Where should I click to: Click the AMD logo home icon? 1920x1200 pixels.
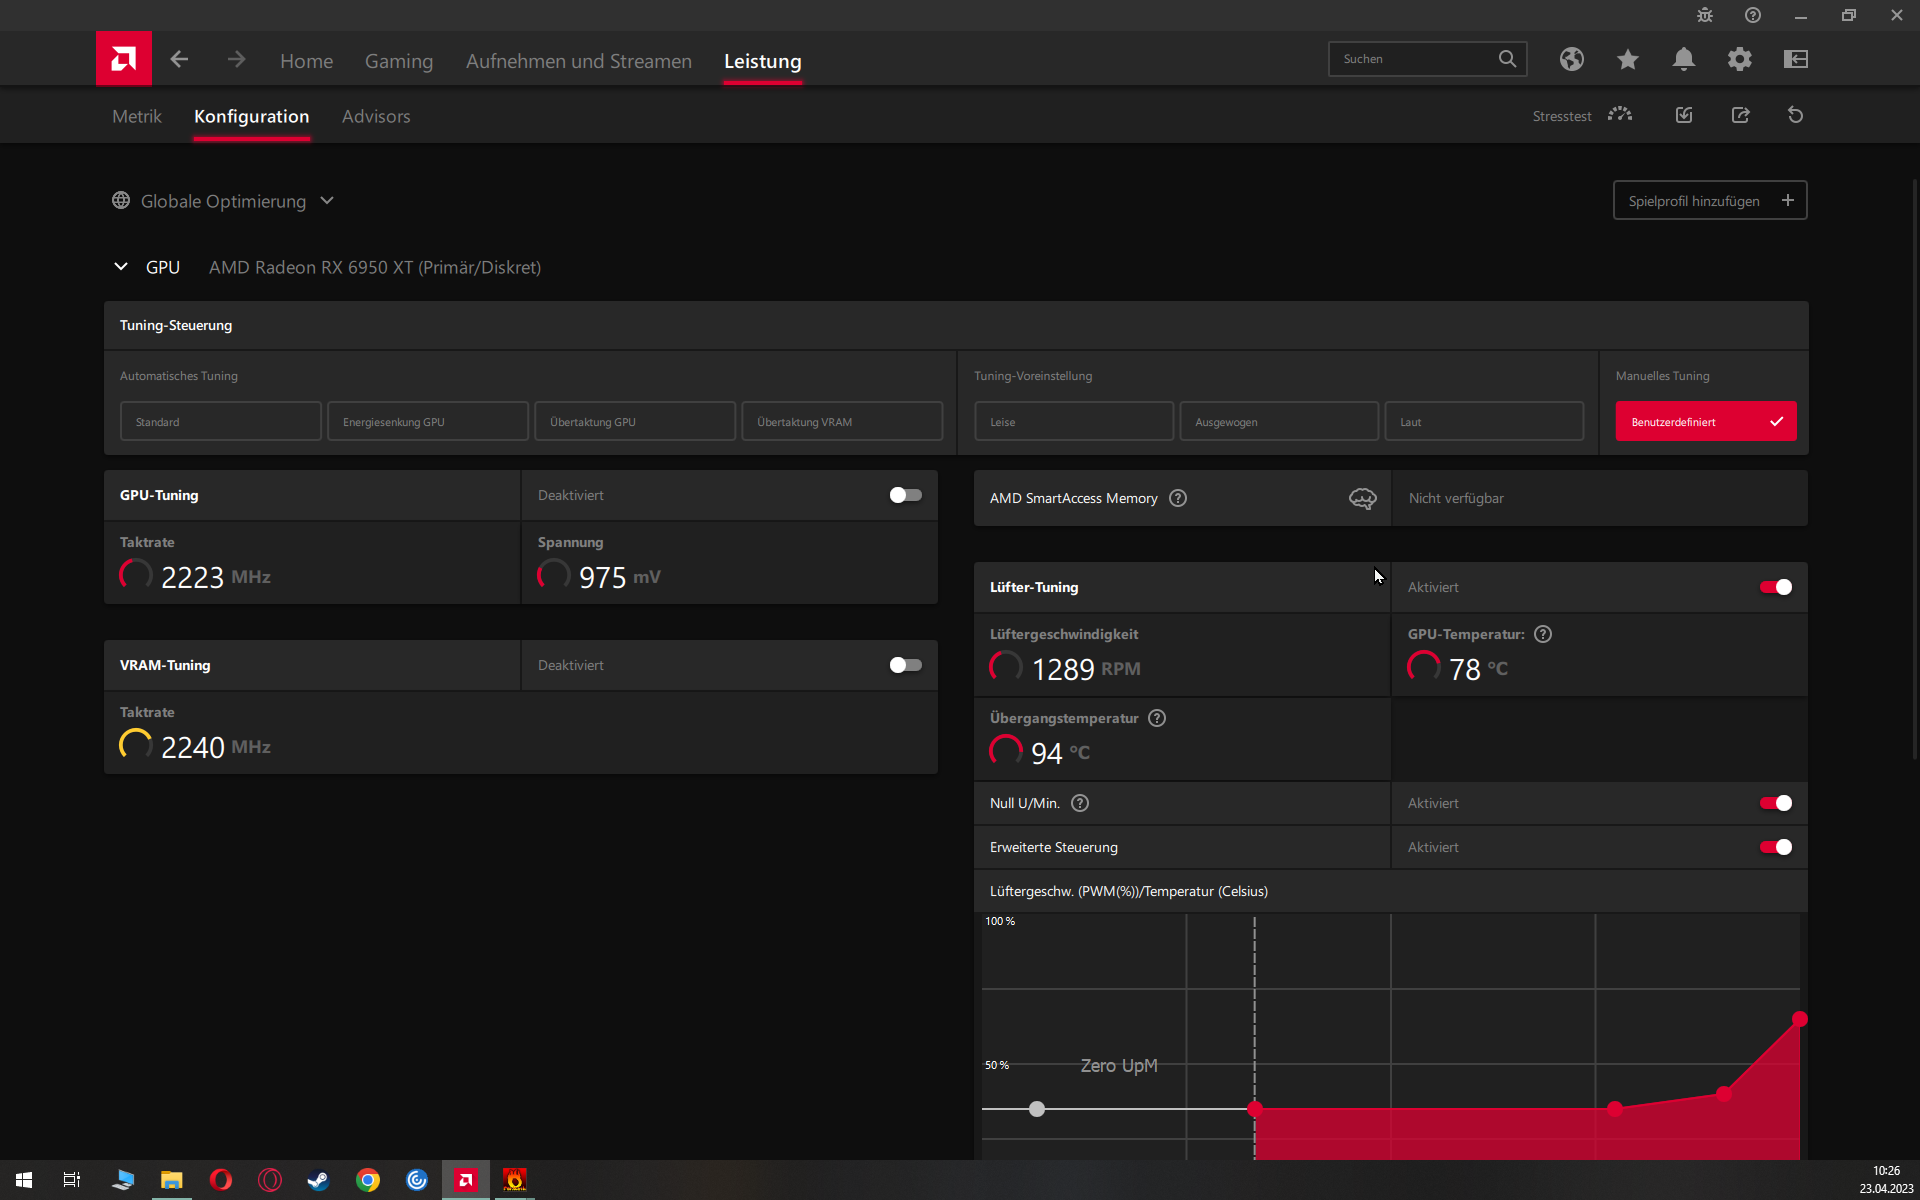(124, 59)
